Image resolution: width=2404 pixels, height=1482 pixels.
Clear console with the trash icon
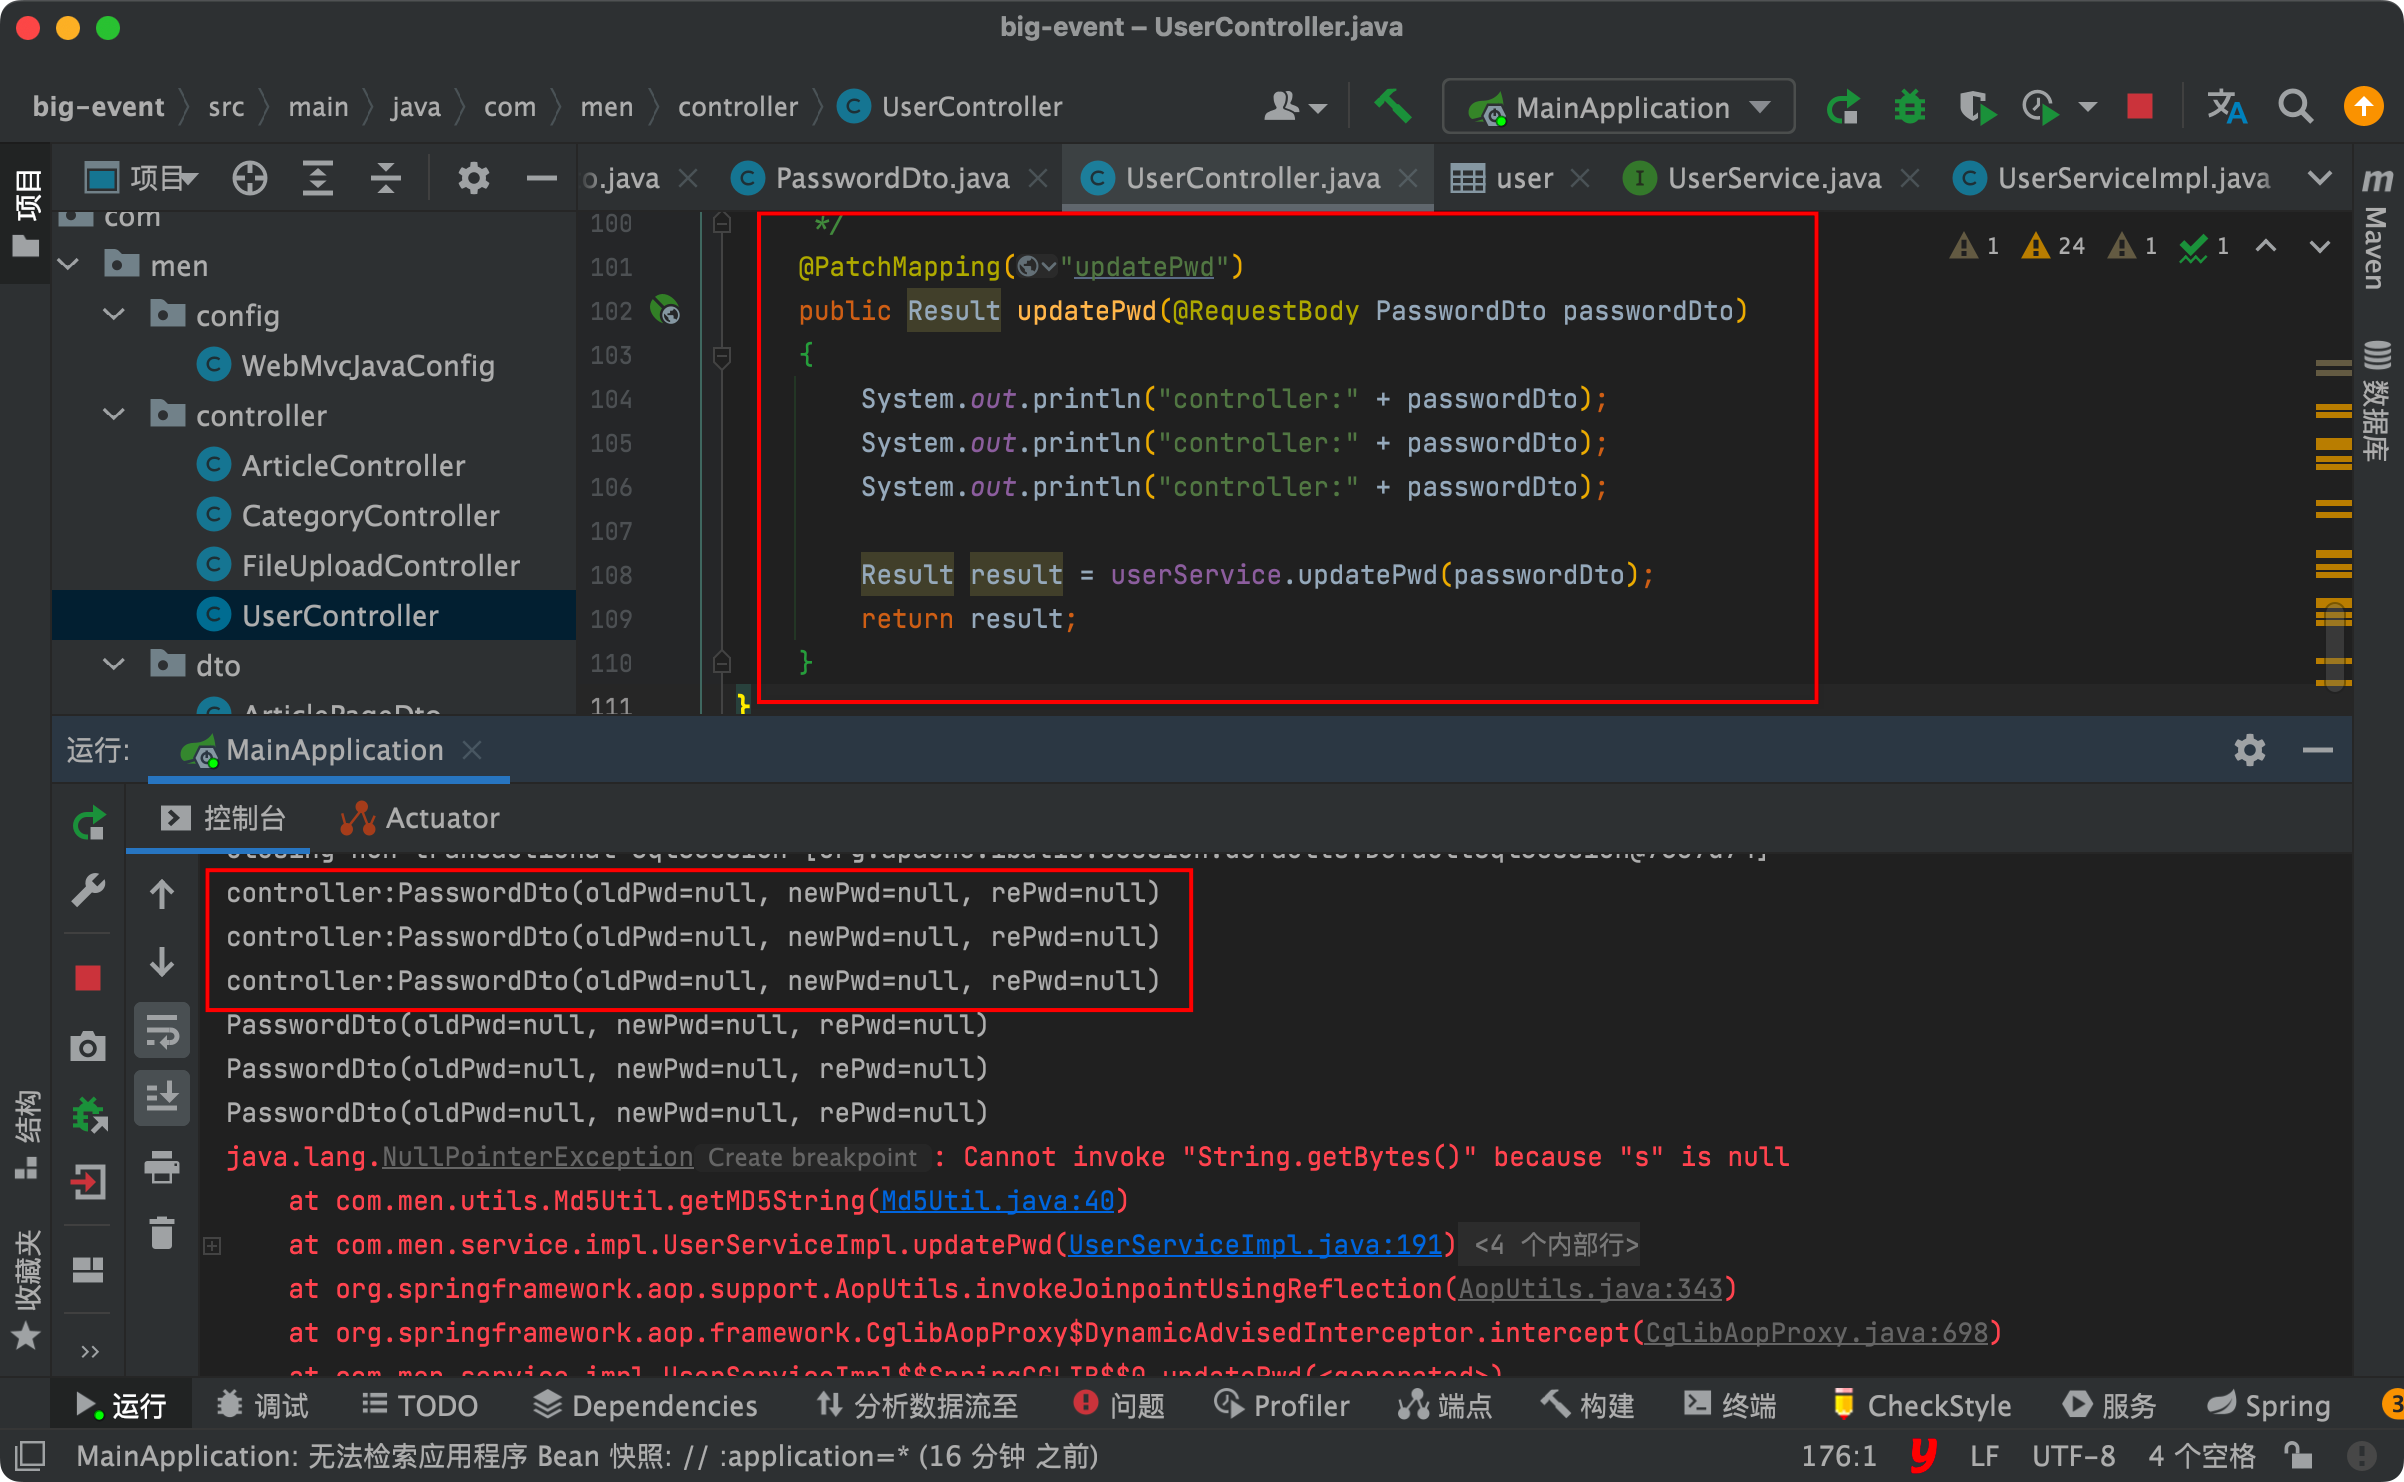(x=162, y=1233)
